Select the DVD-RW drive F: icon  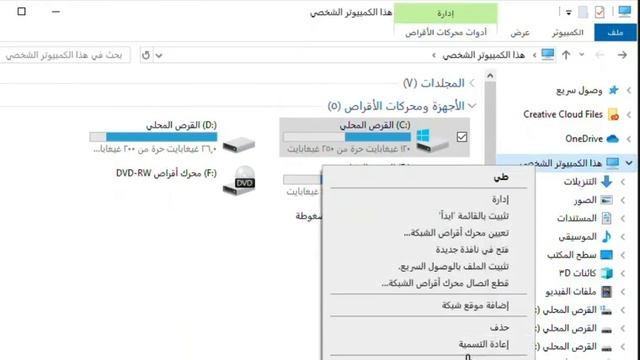240,180
